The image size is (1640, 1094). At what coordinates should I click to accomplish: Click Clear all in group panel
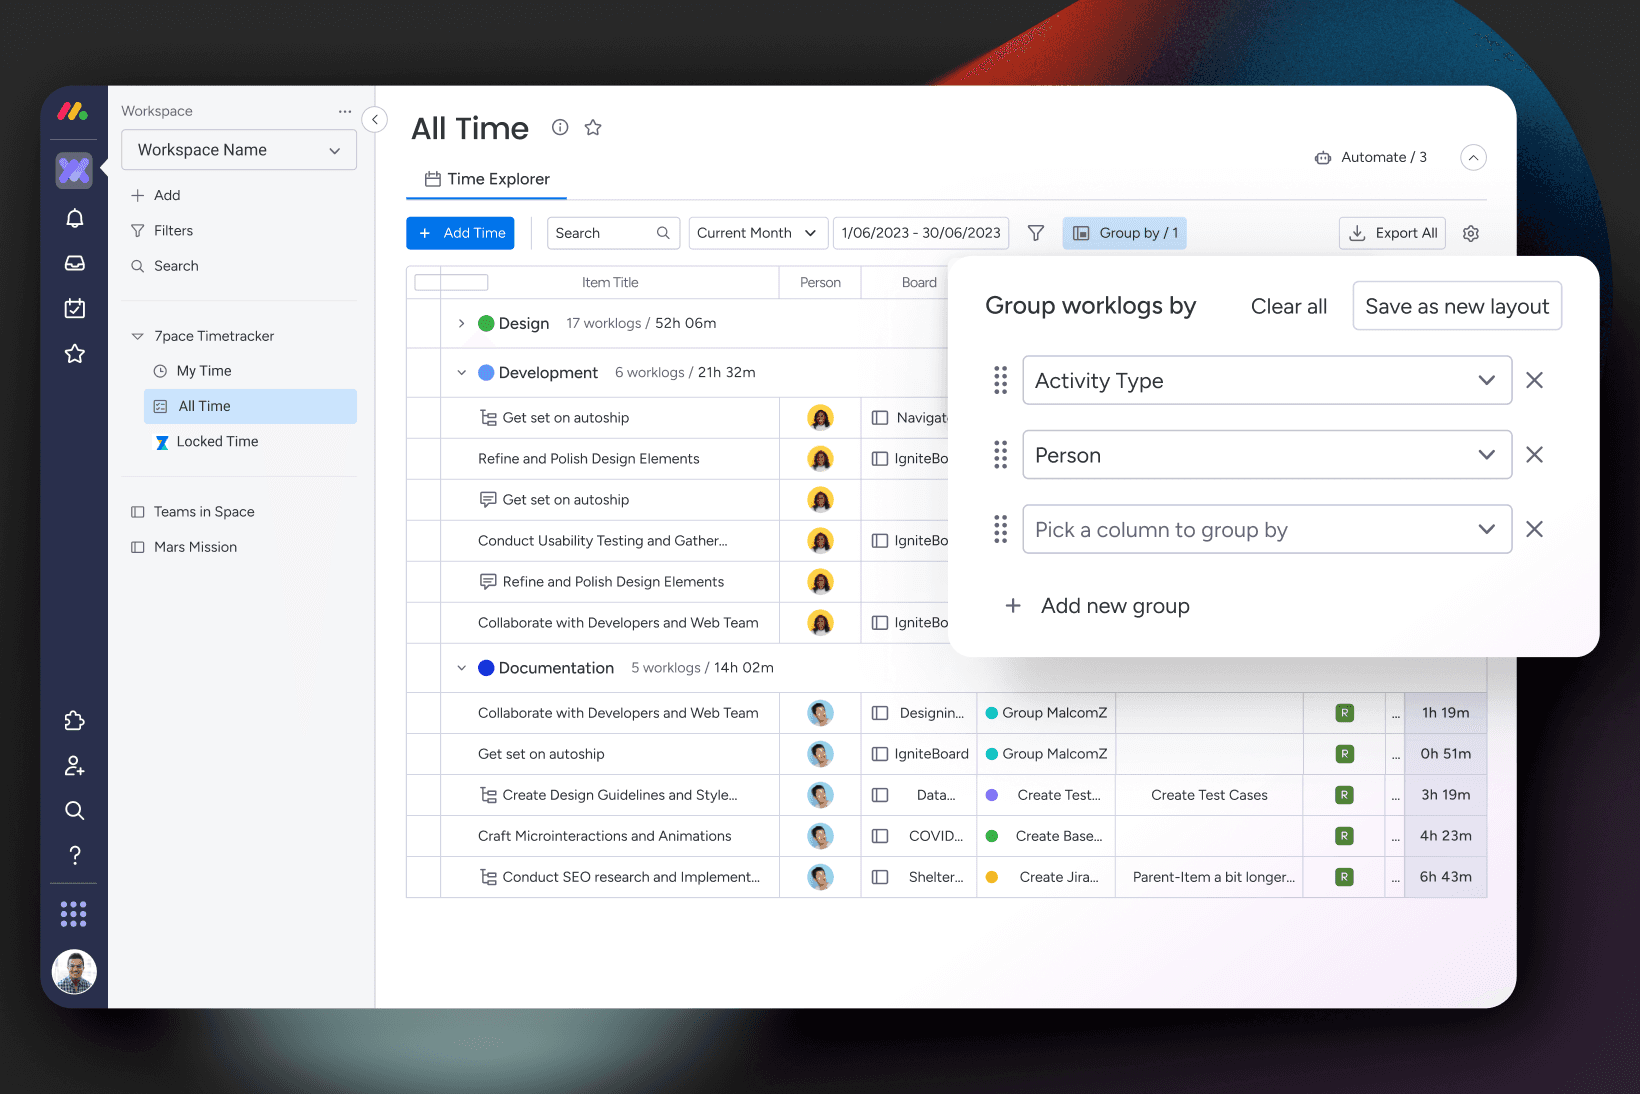coord(1288,306)
